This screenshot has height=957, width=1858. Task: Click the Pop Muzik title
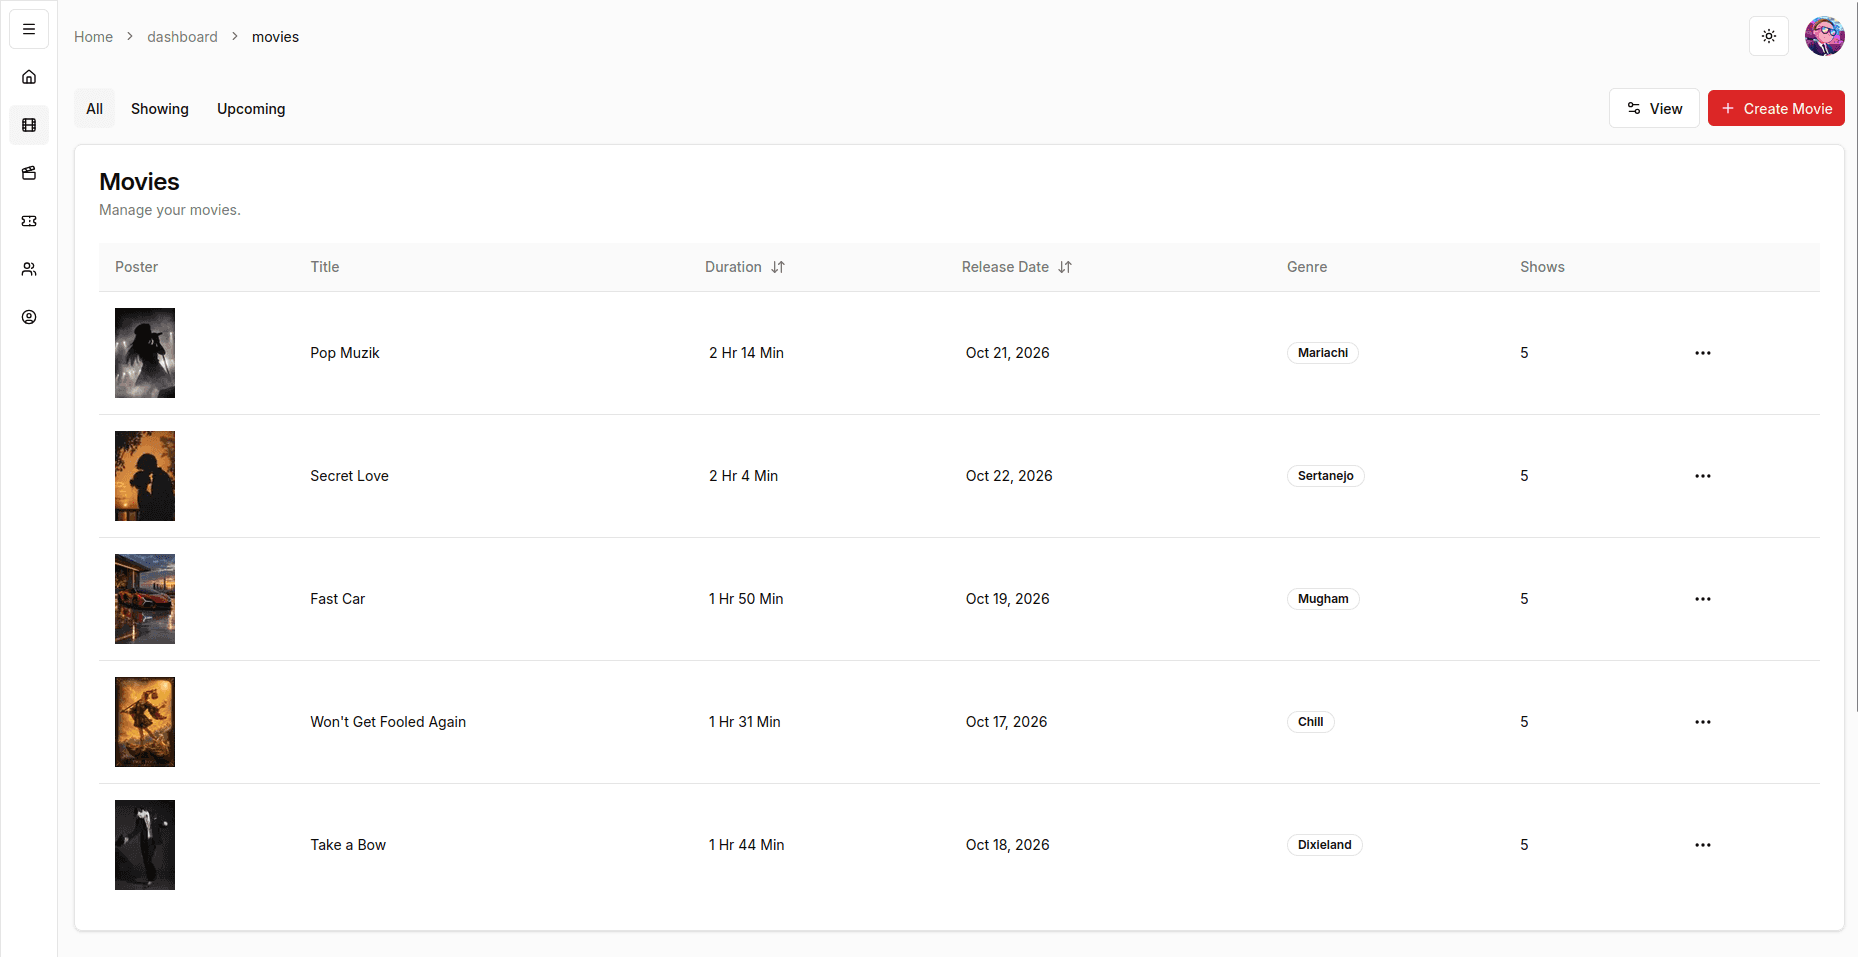pos(345,353)
